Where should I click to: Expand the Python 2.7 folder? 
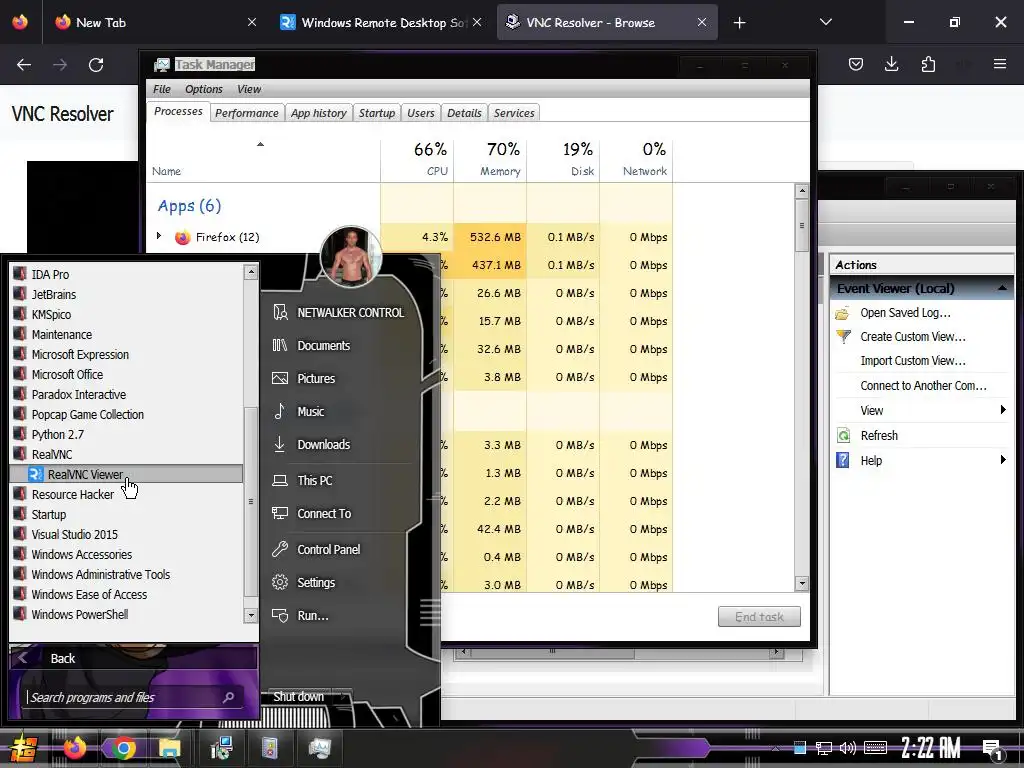click(x=57, y=434)
